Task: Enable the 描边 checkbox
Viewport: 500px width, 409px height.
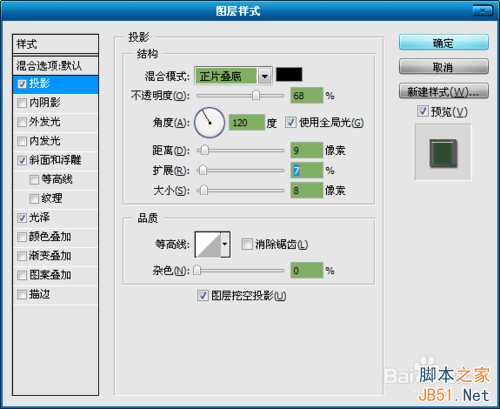Action: [x=22, y=295]
